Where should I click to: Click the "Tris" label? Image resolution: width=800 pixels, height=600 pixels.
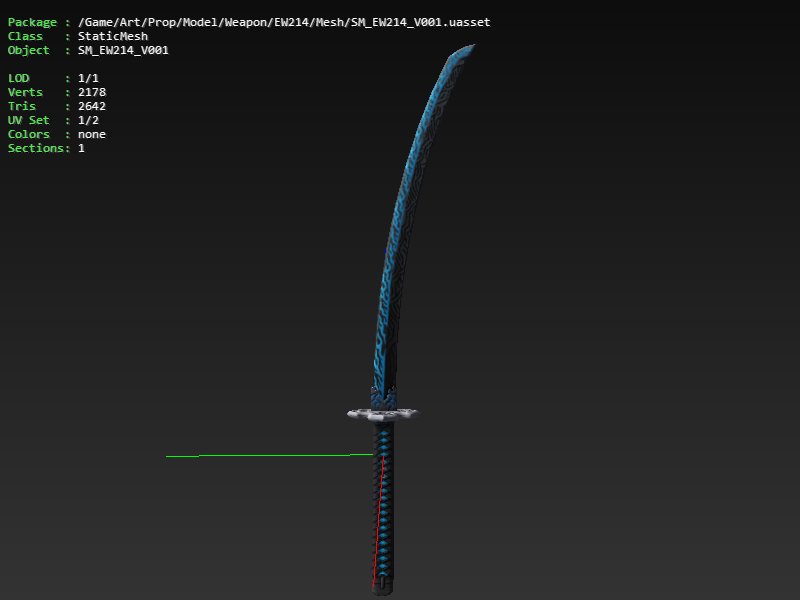click(21, 106)
